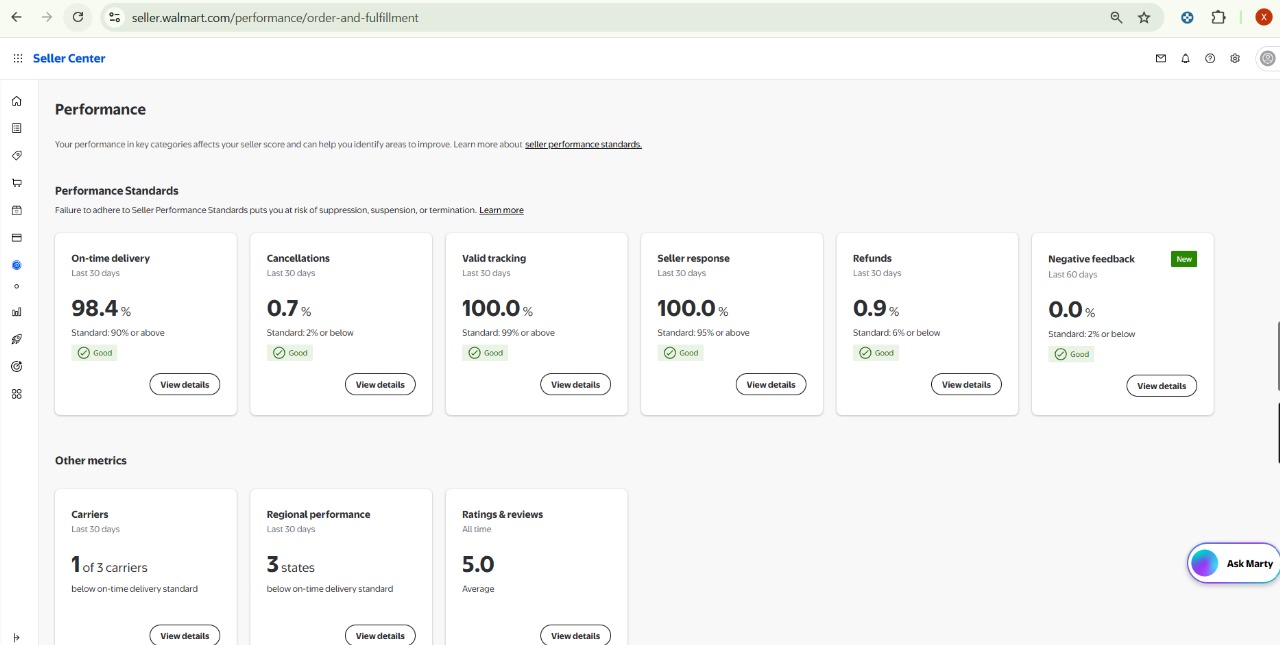View details for Negative feedback
Image resolution: width=1280 pixels, height=645 pixels.
click(x=1161, y=386)
